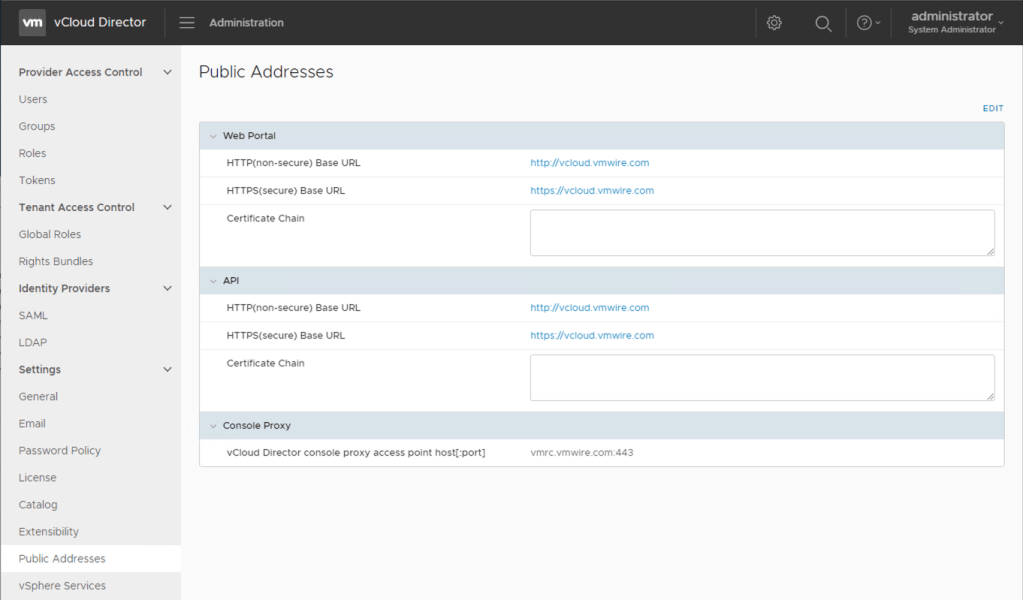Collapse the Provider Access Control section

167,72
